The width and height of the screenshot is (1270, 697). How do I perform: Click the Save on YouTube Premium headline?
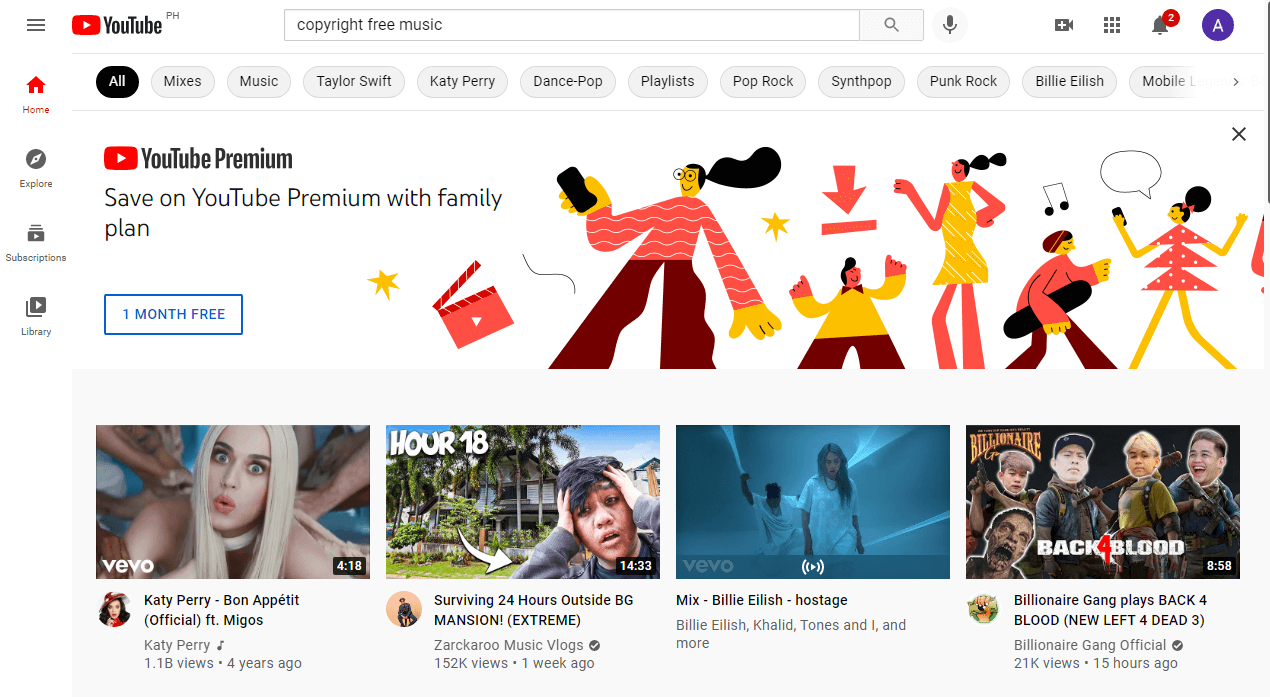[x=303, y=212]
